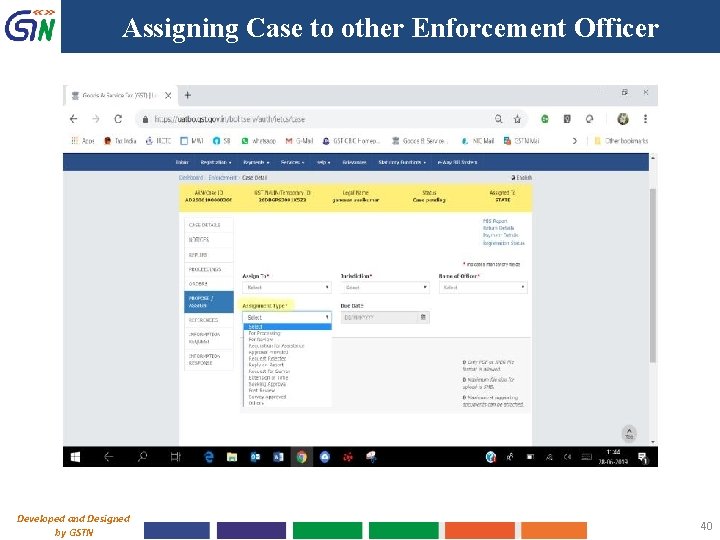Image resolution: width=720 pixels, height=540 pixels.
Task: Open the Due Date calendar picker
Action: tap(423, 317)
